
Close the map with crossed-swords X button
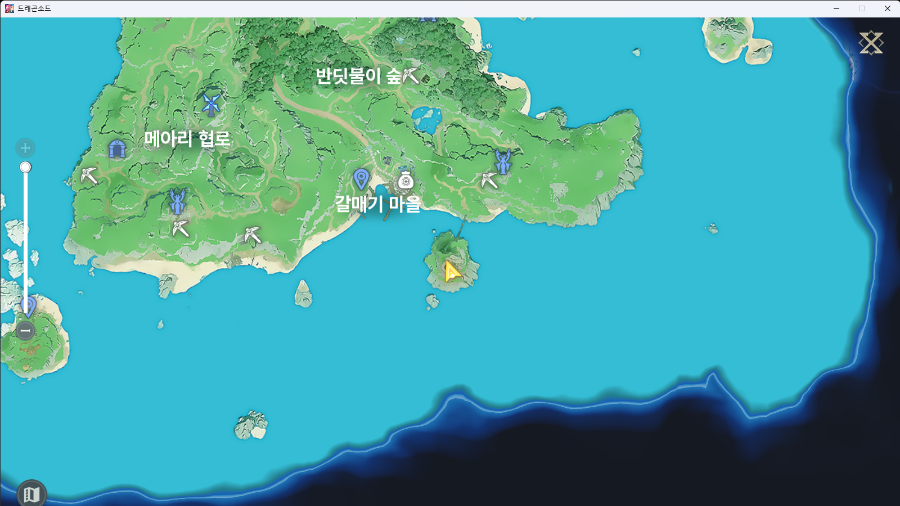[x=871, y=42]
